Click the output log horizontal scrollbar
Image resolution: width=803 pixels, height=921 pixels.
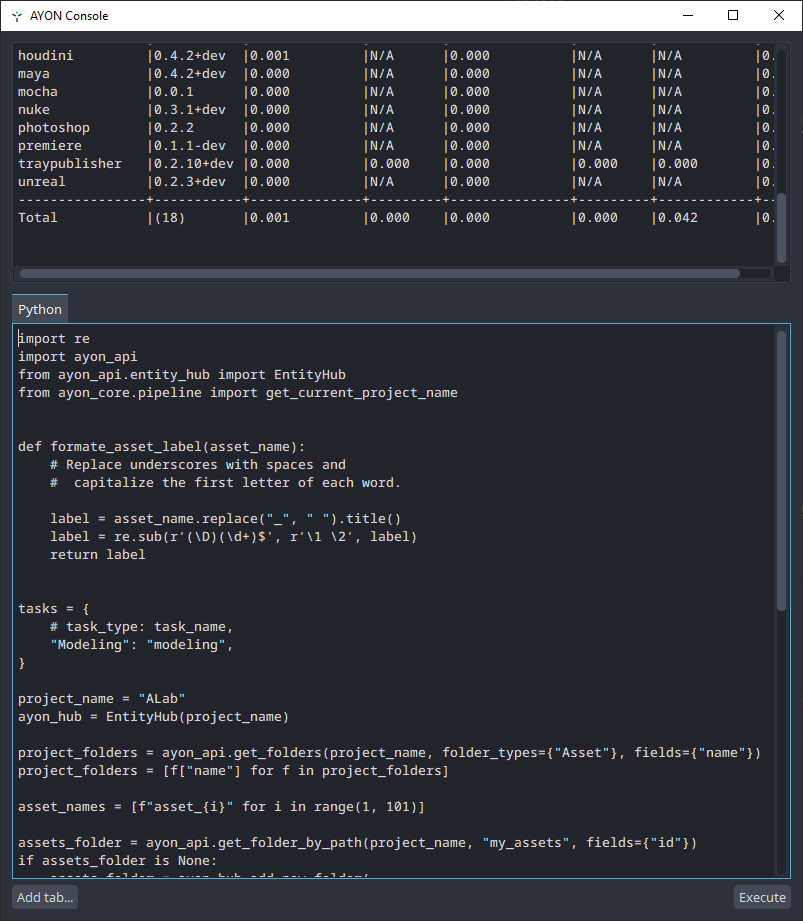point(379,273)
